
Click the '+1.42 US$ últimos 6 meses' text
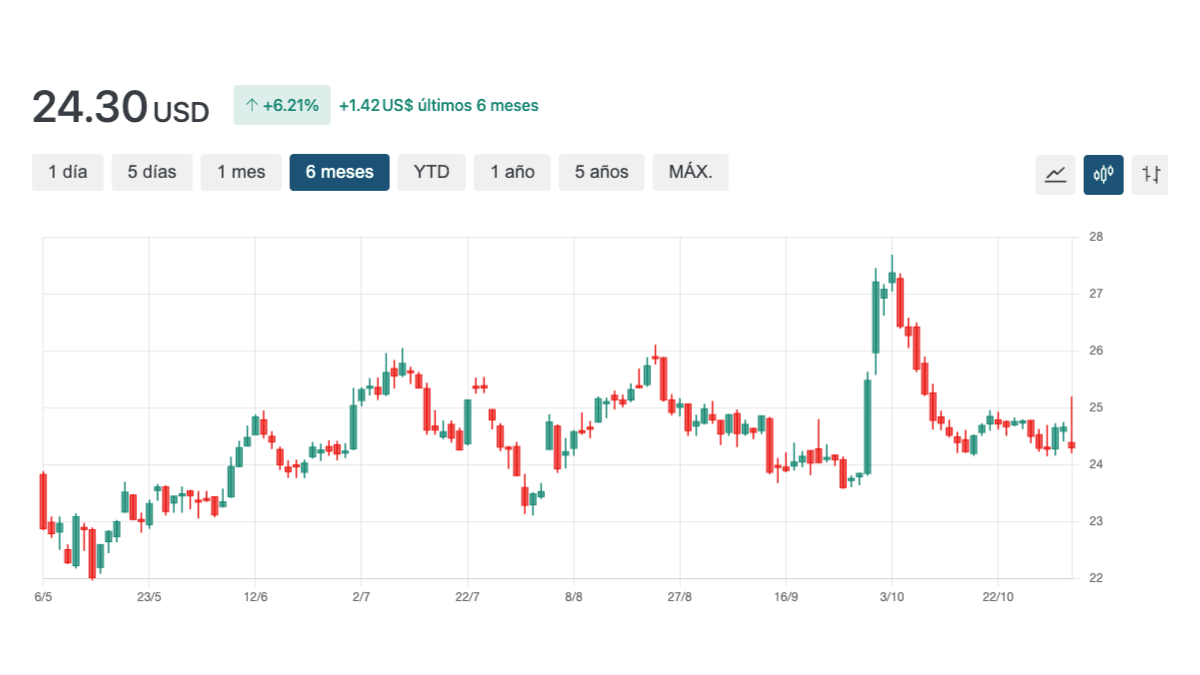click(x=440, y=105)
